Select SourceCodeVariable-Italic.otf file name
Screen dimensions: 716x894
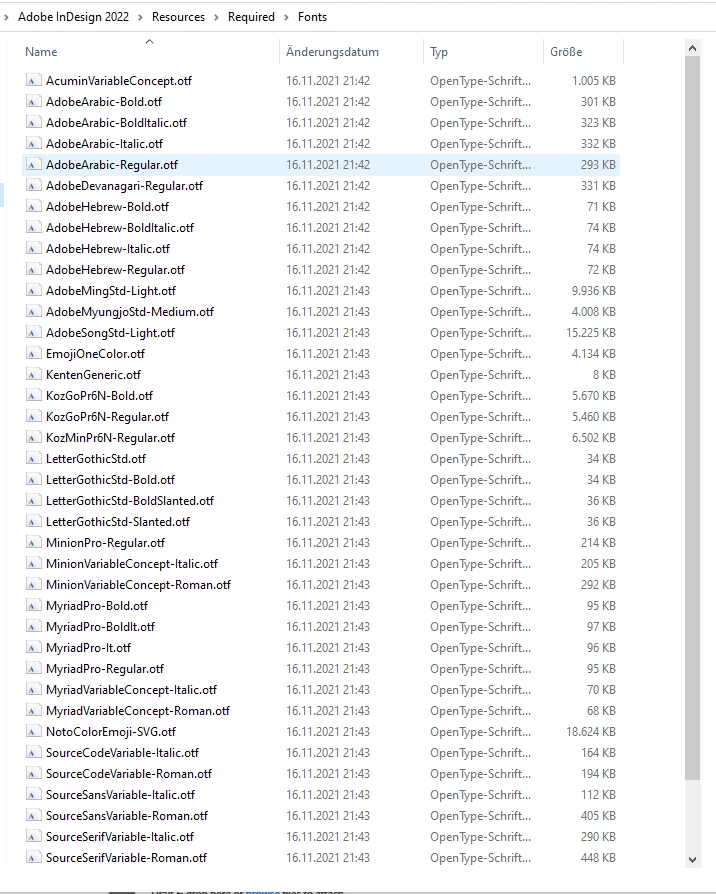pos(123,753)
